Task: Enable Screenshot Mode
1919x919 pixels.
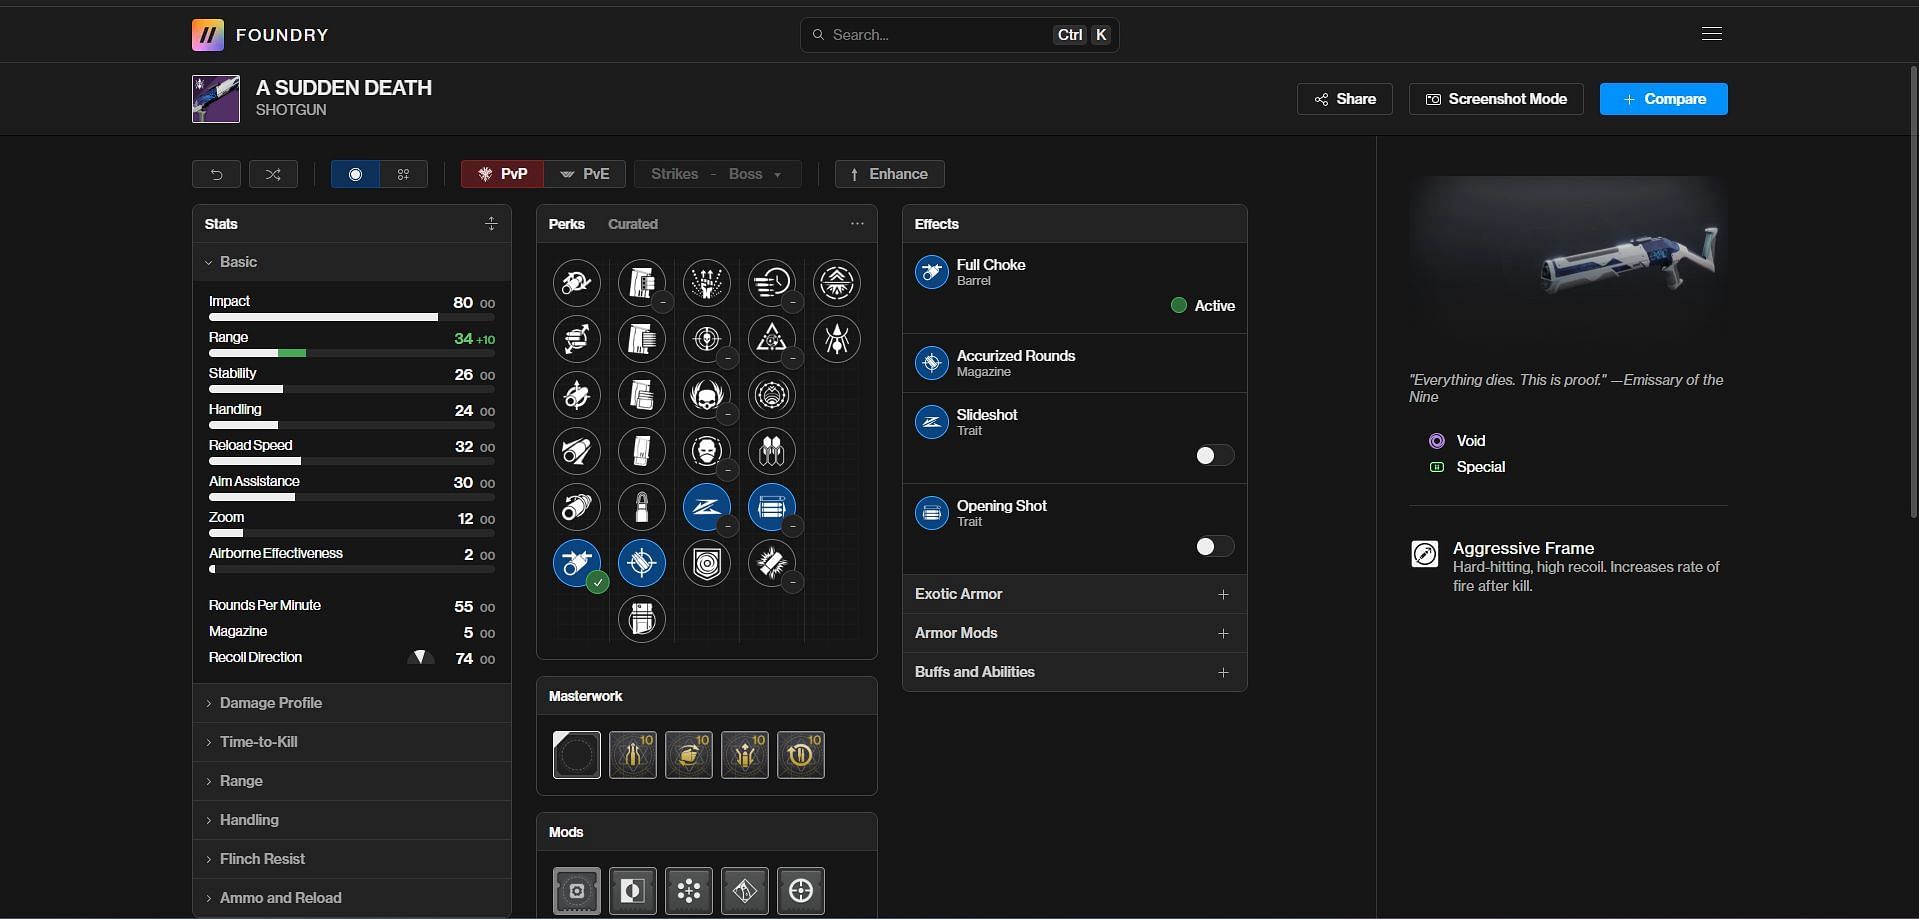Action: 1496,99
